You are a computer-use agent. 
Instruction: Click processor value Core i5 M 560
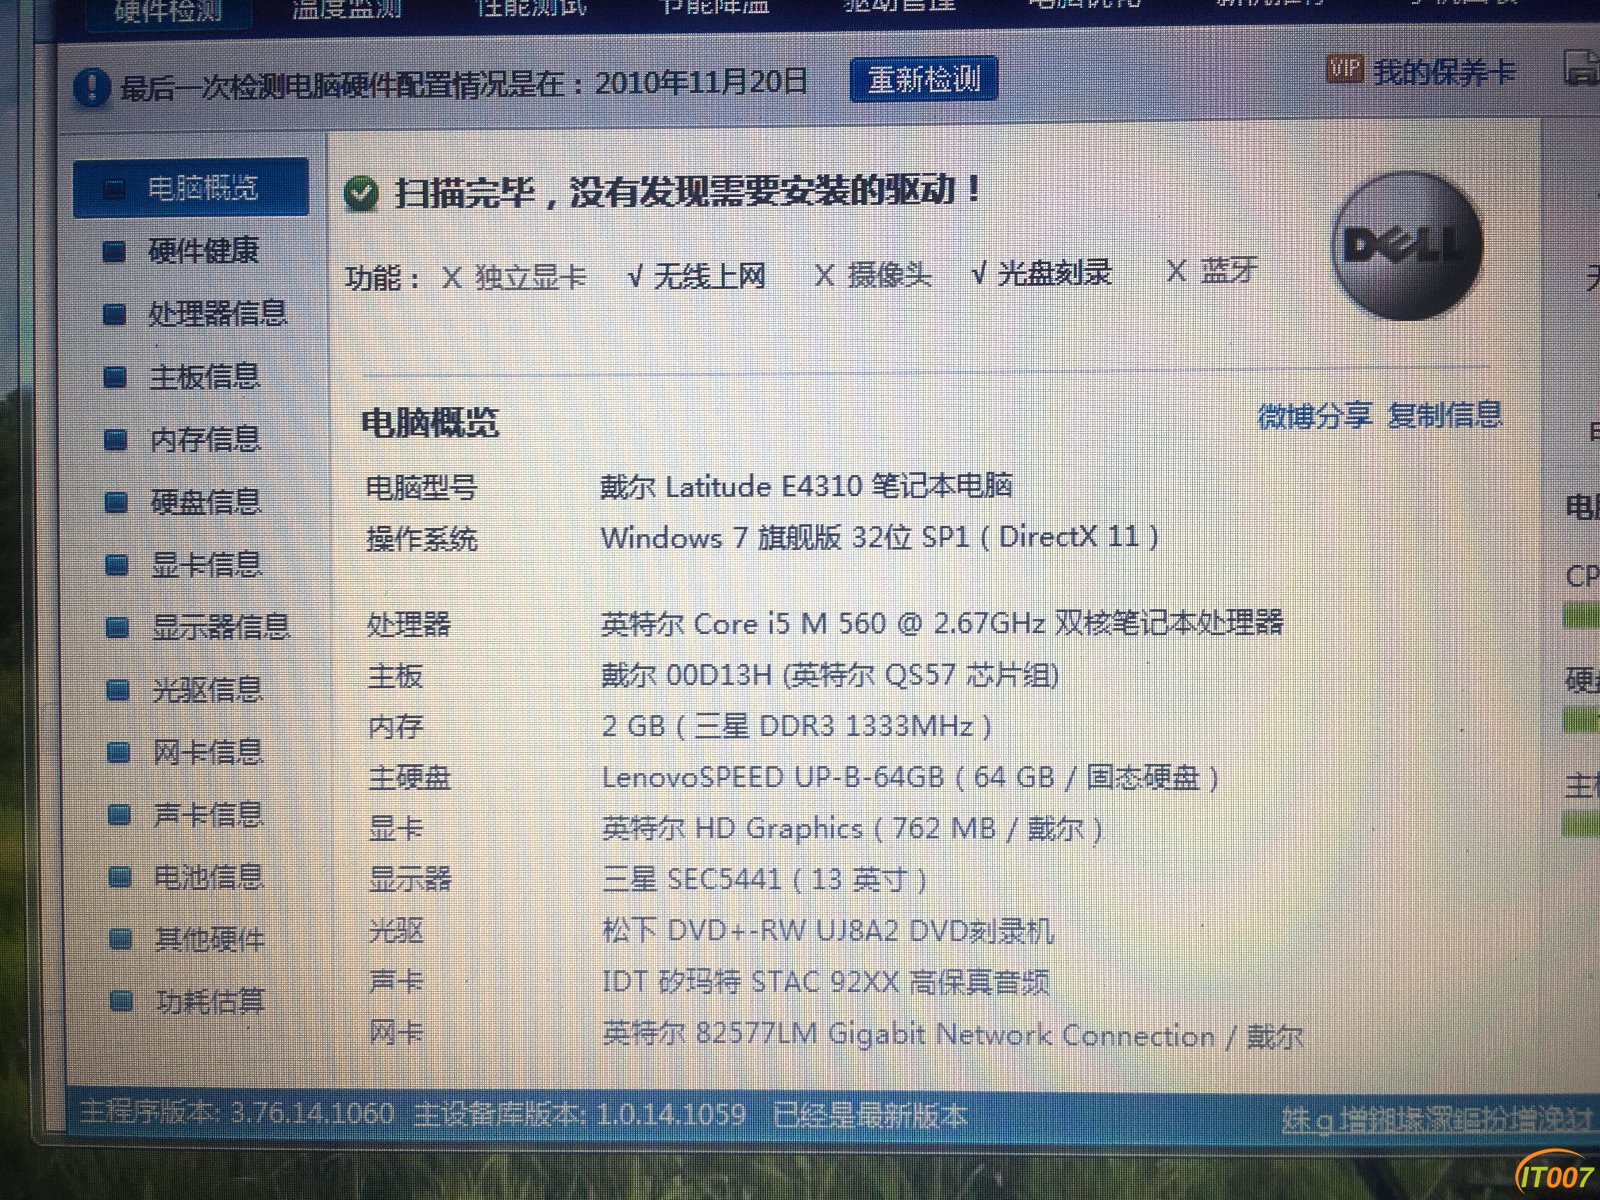coord(942,623)
